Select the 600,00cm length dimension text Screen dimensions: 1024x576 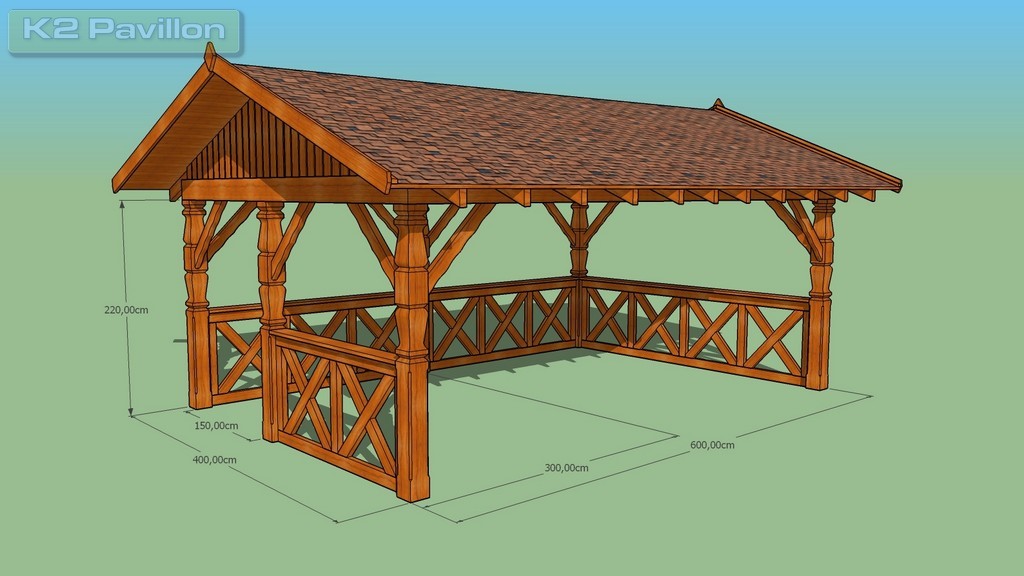coord(712,445)
